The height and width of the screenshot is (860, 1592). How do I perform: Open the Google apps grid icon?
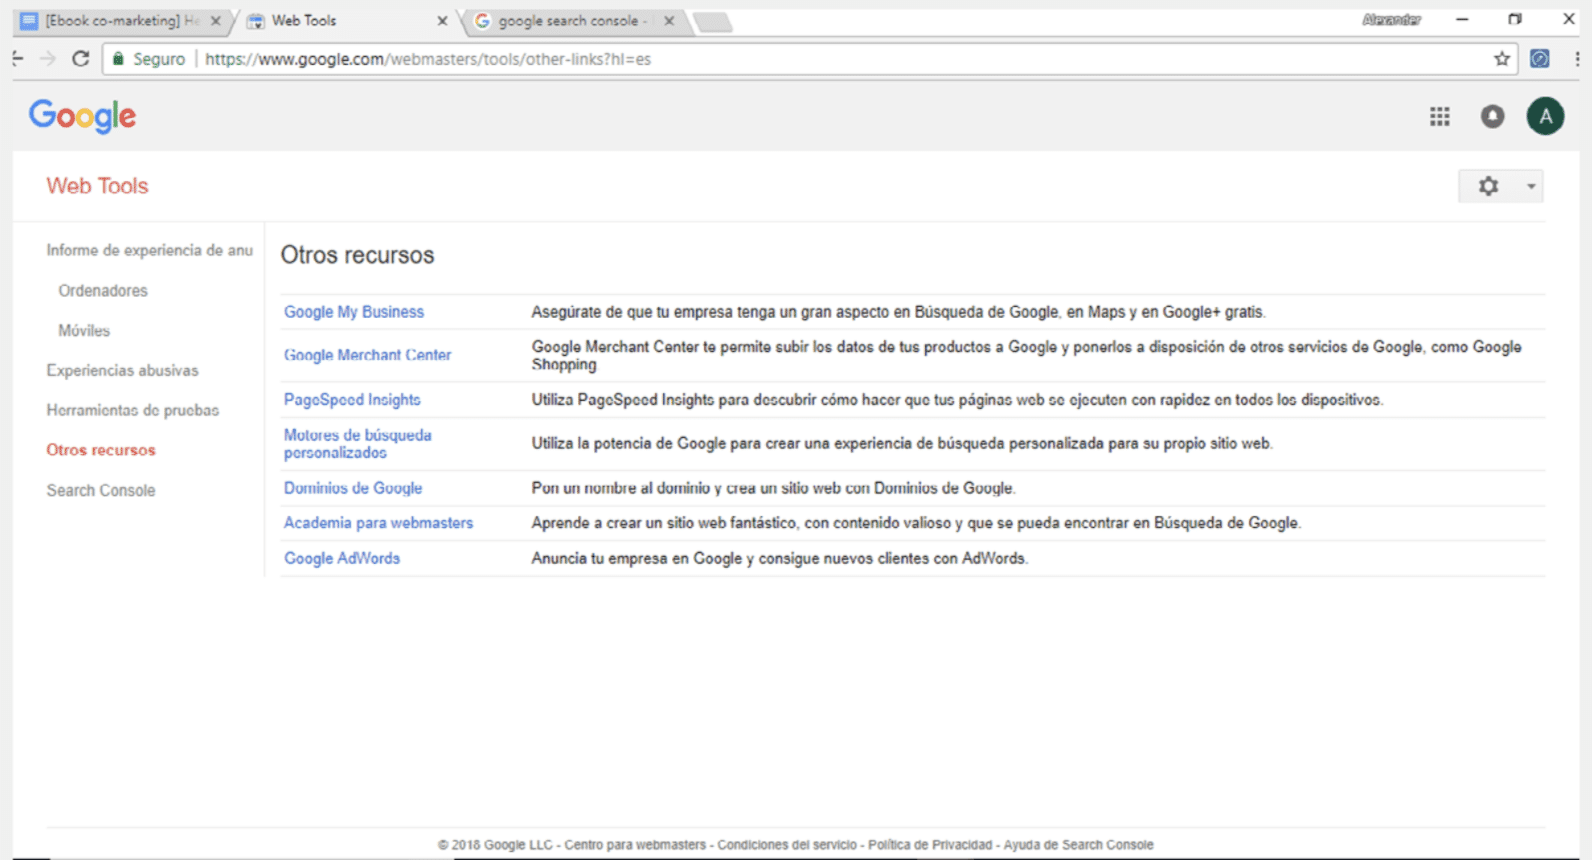[x=1439, y=117]
